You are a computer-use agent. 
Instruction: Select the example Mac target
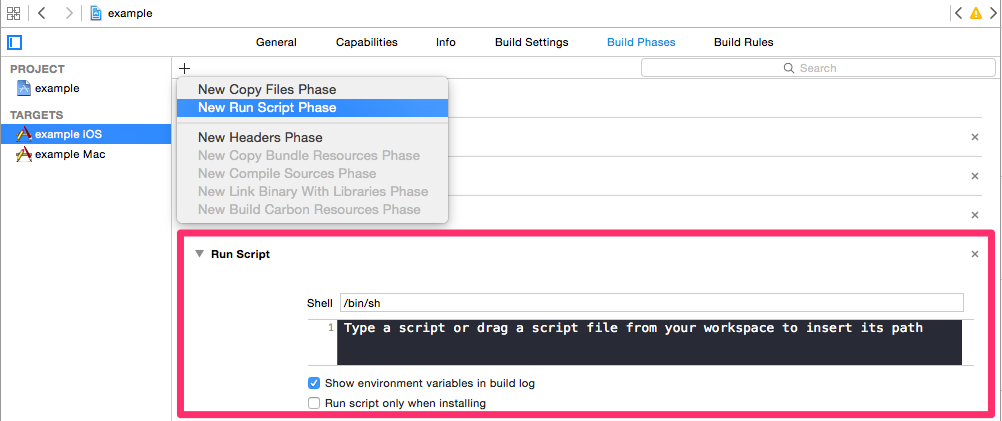point(69,154)
